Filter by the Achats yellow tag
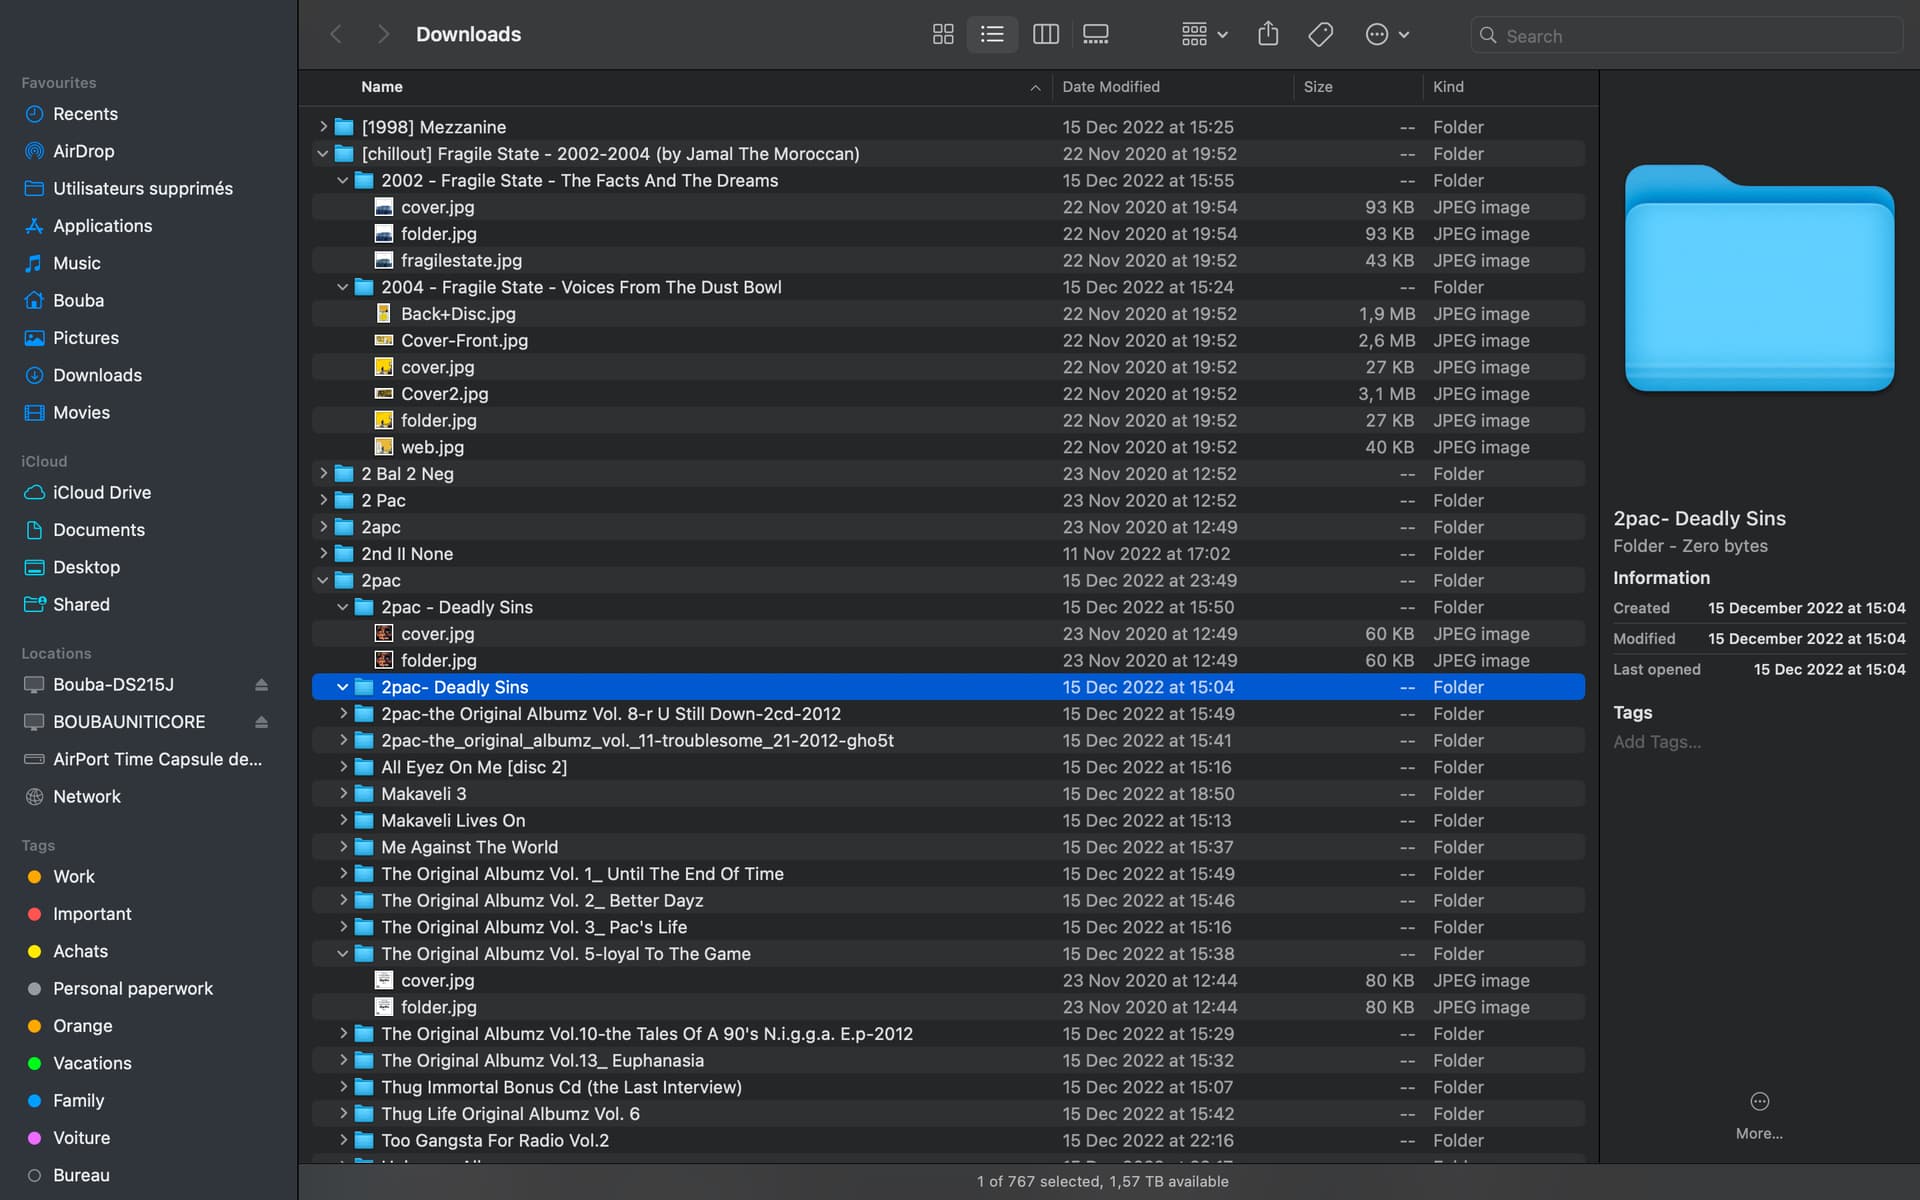1920x1200 pixels. 80,951
